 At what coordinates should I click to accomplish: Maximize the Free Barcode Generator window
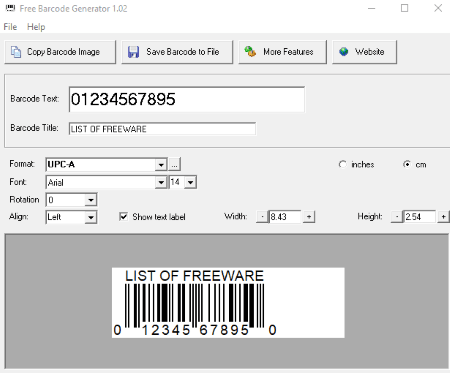point(404,8)
